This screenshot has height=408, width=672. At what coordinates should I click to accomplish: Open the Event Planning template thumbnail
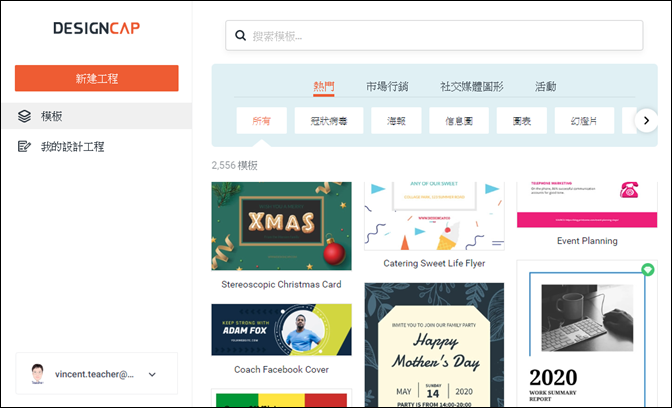(x=587, y=205)
